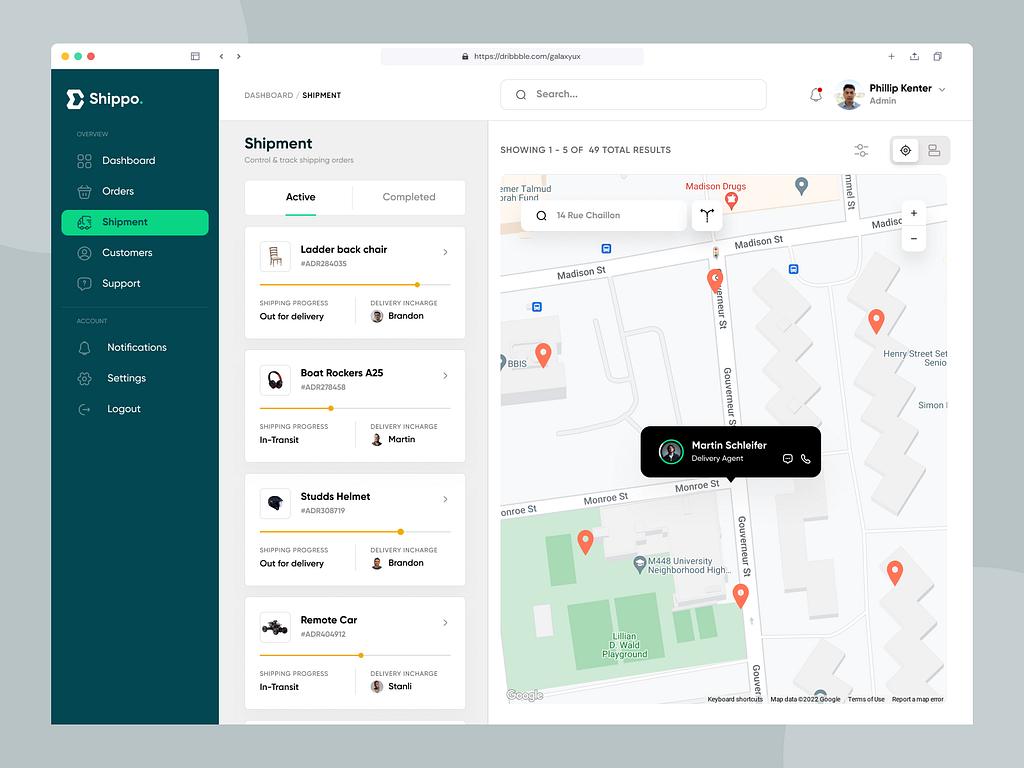1024x768 pixels.
Task: Expand Ladder back chair details chevron
Action: [x=445, y=252]
